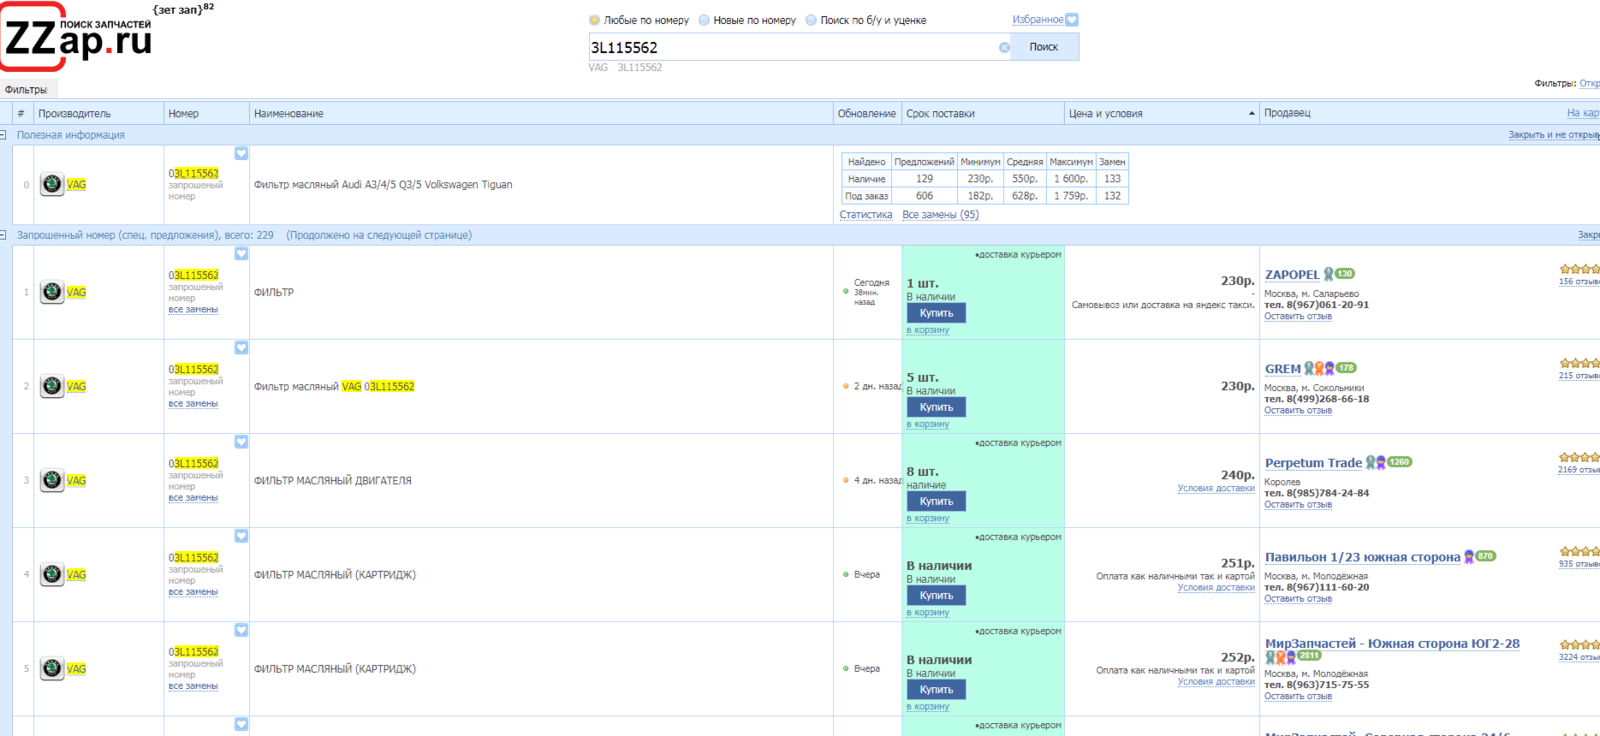Click Seller column header Продавец
This screenshot has width=1600, height=736.
(1287, 113)
